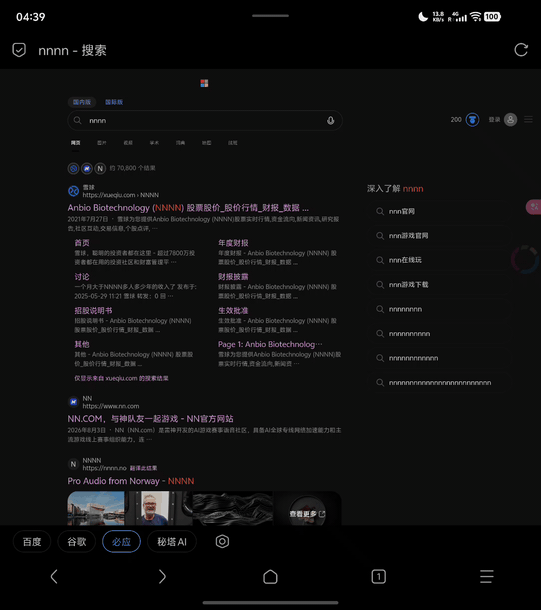Switch search engine to 百度

32,542
